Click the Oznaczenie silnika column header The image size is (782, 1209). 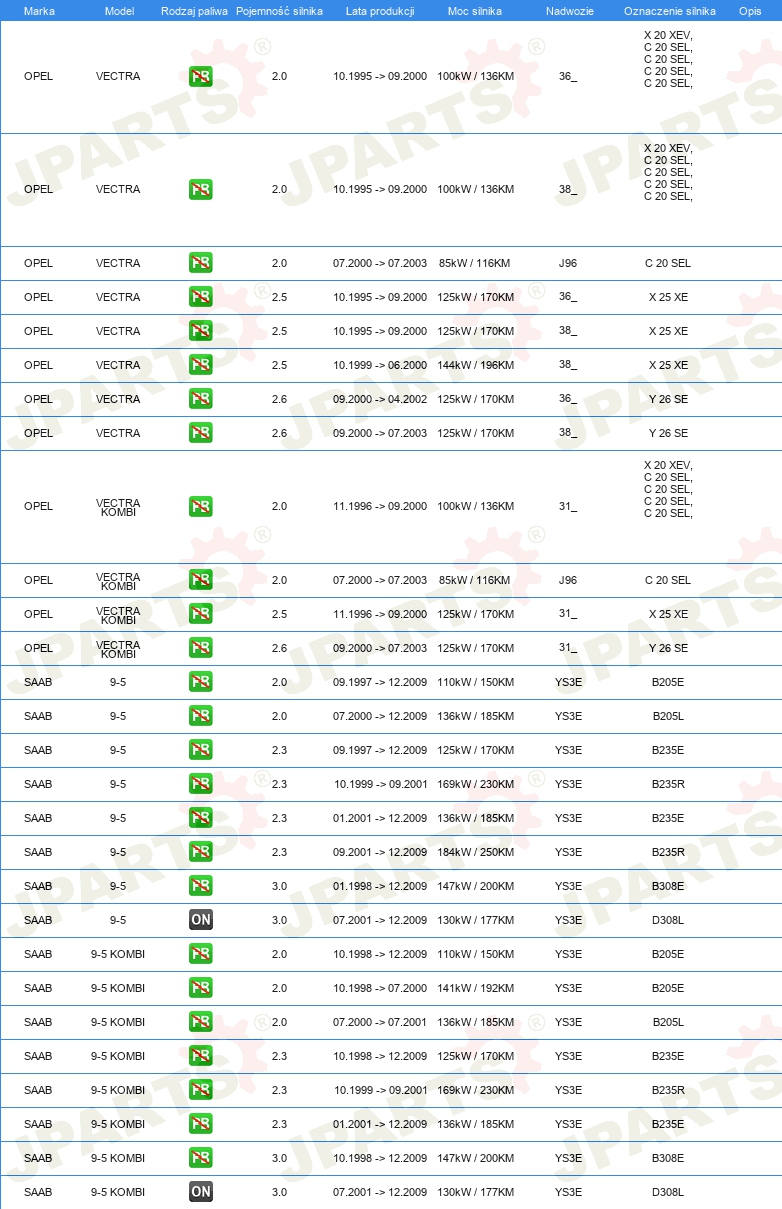click(669, 10)
